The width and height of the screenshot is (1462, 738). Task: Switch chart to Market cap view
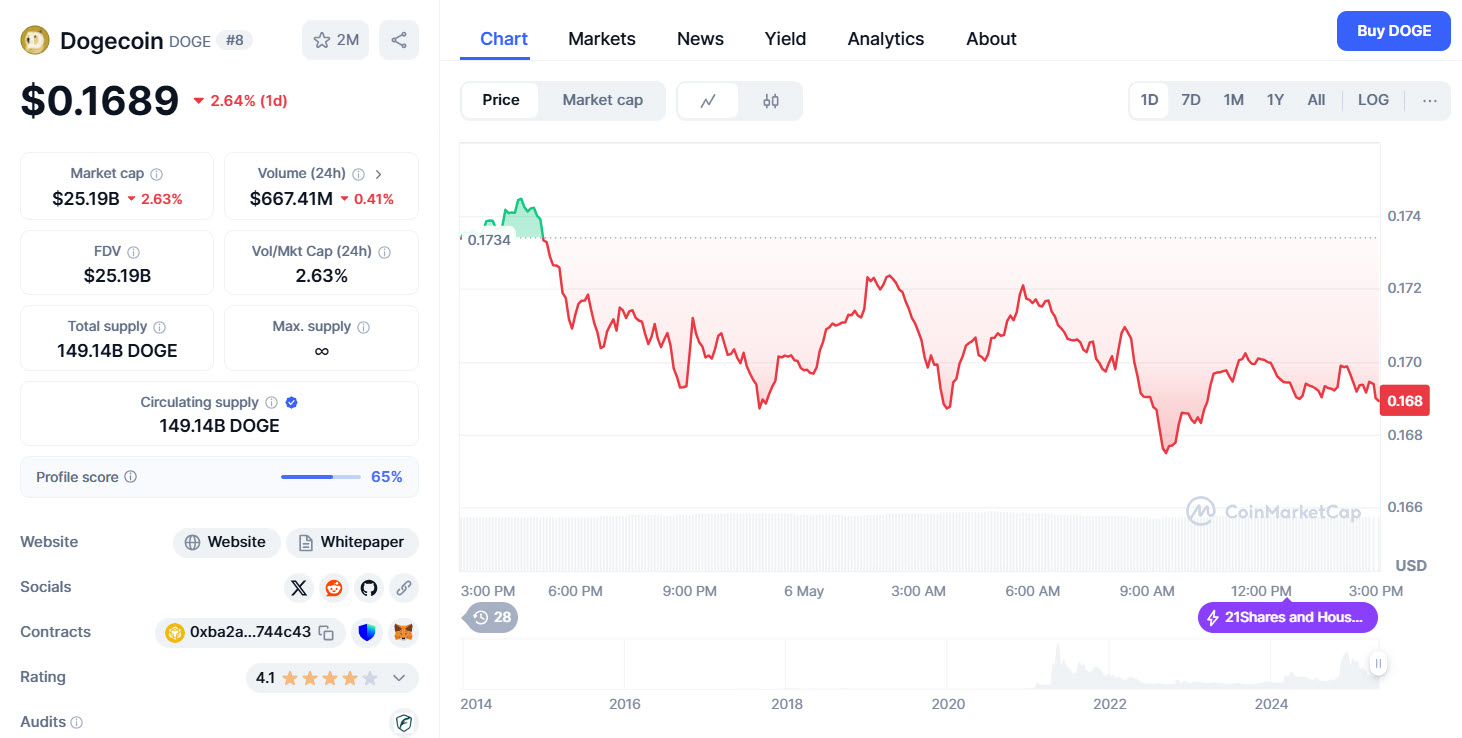602,100
